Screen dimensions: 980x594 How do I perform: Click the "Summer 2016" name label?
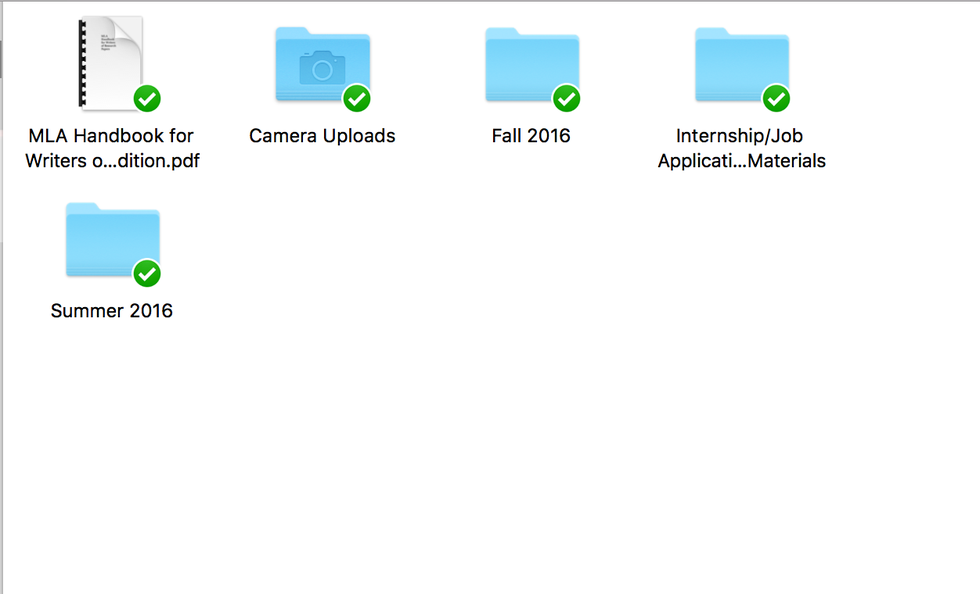(x=112, y=311)
